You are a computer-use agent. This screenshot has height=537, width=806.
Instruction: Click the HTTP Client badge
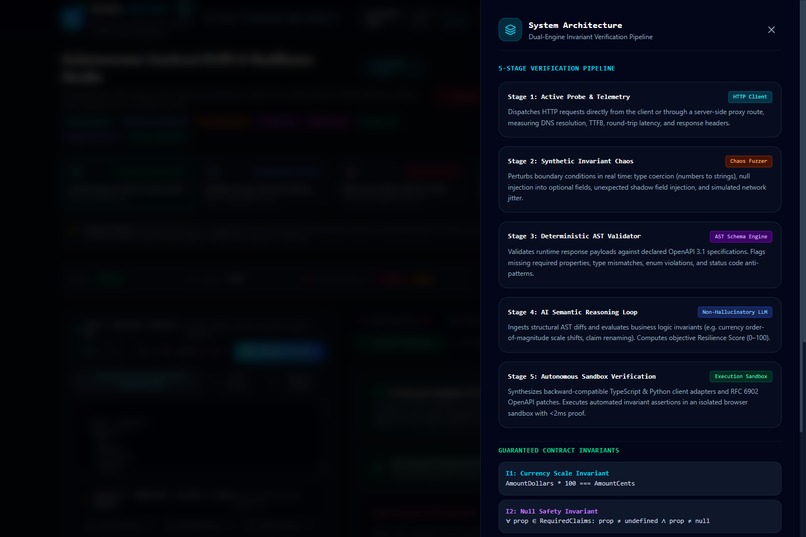(749, 97)
